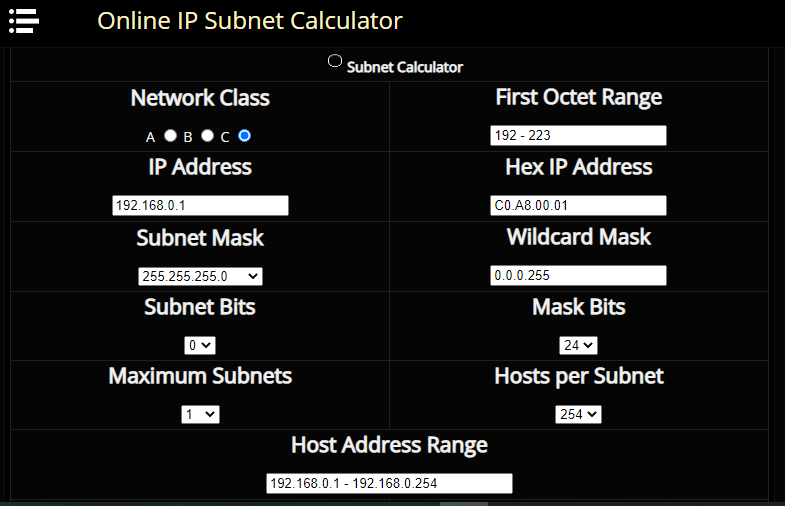Viewport: 785px width, 506px height.
Task: Select the Subnet Calculator radio button
Action: click(335, 61)
